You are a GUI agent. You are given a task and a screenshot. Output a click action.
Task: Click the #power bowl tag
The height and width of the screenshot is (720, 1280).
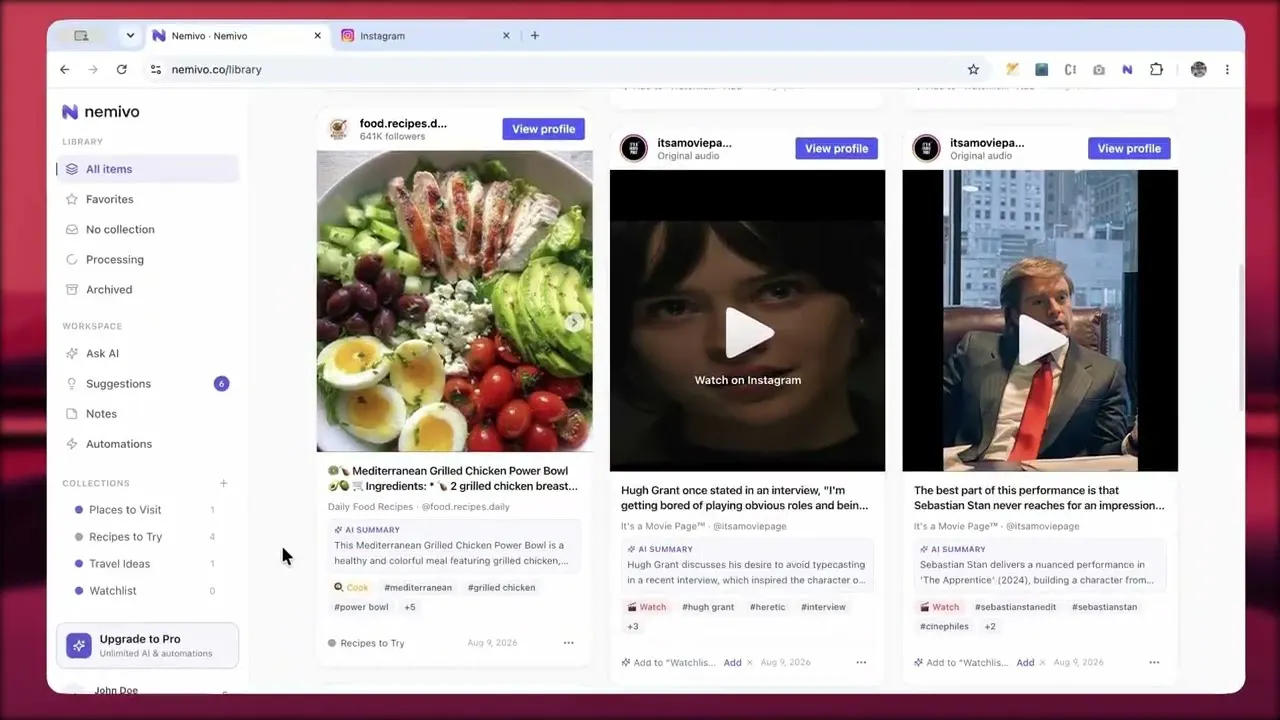361,607
